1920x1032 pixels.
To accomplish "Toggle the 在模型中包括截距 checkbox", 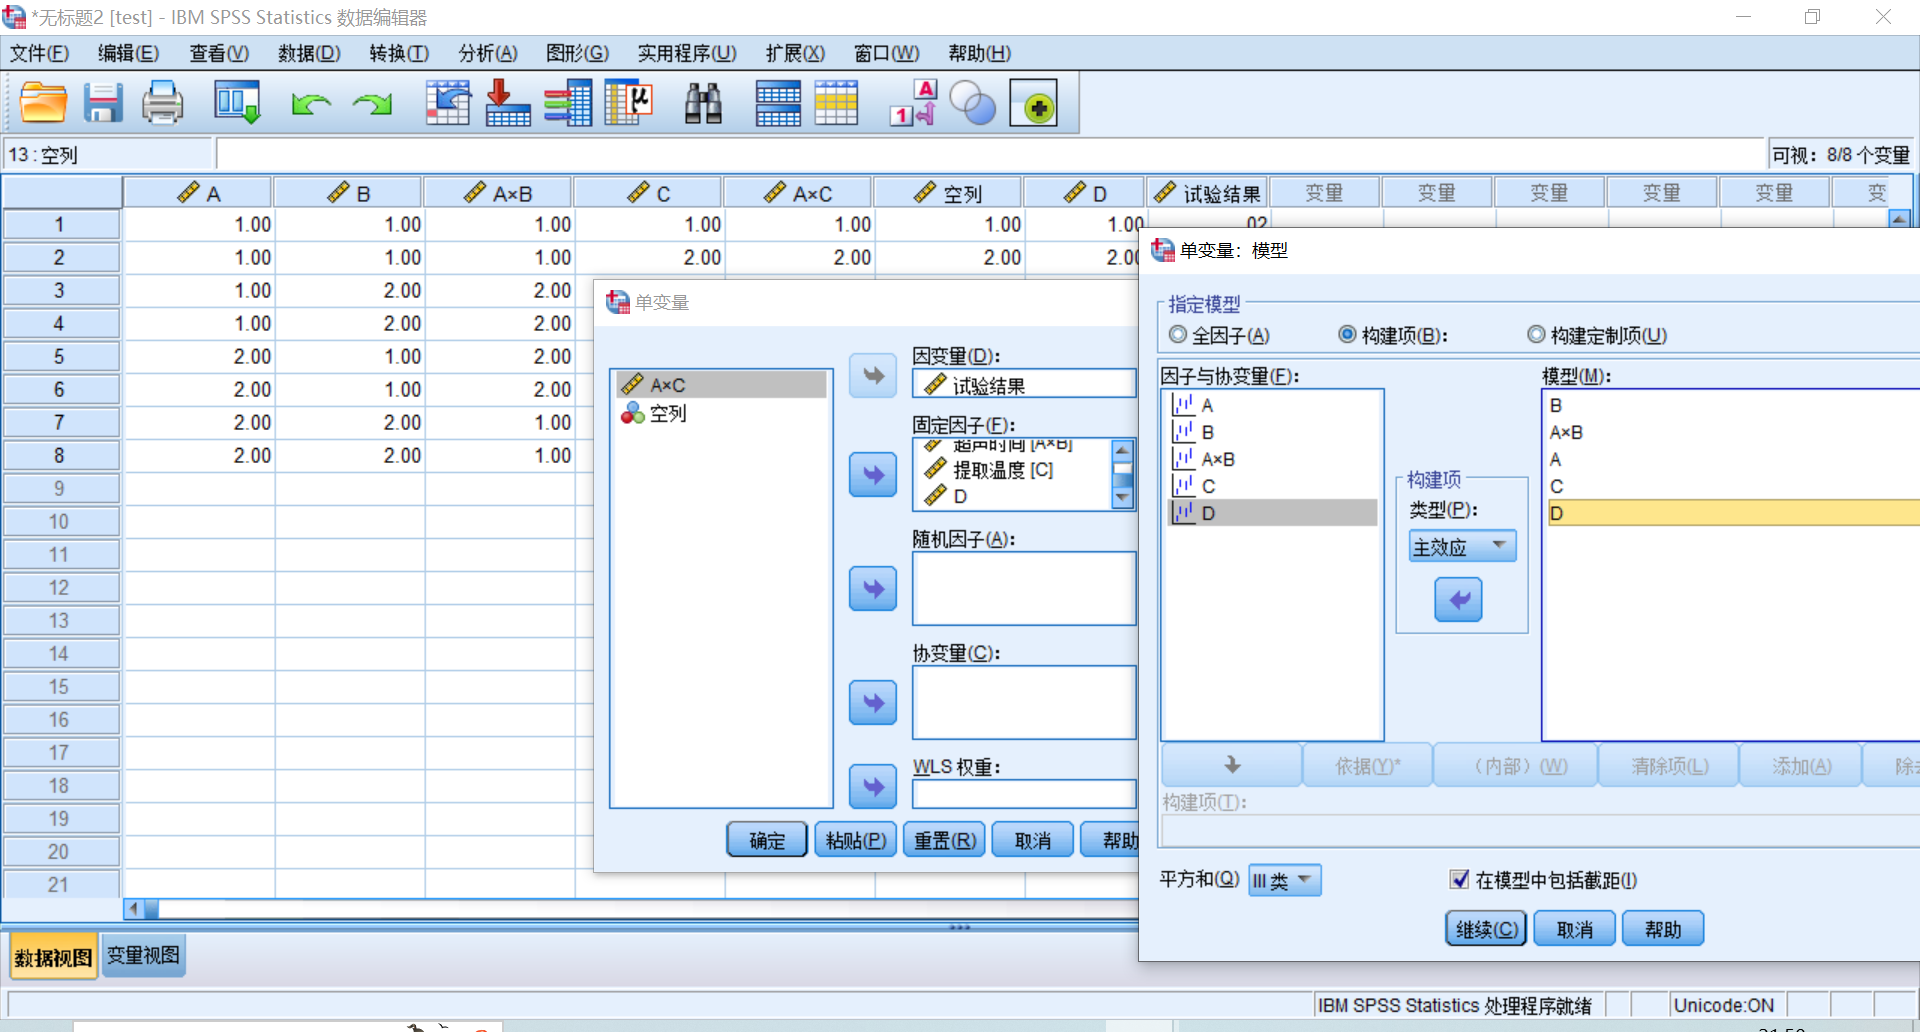I will [x=1459, y=880].
